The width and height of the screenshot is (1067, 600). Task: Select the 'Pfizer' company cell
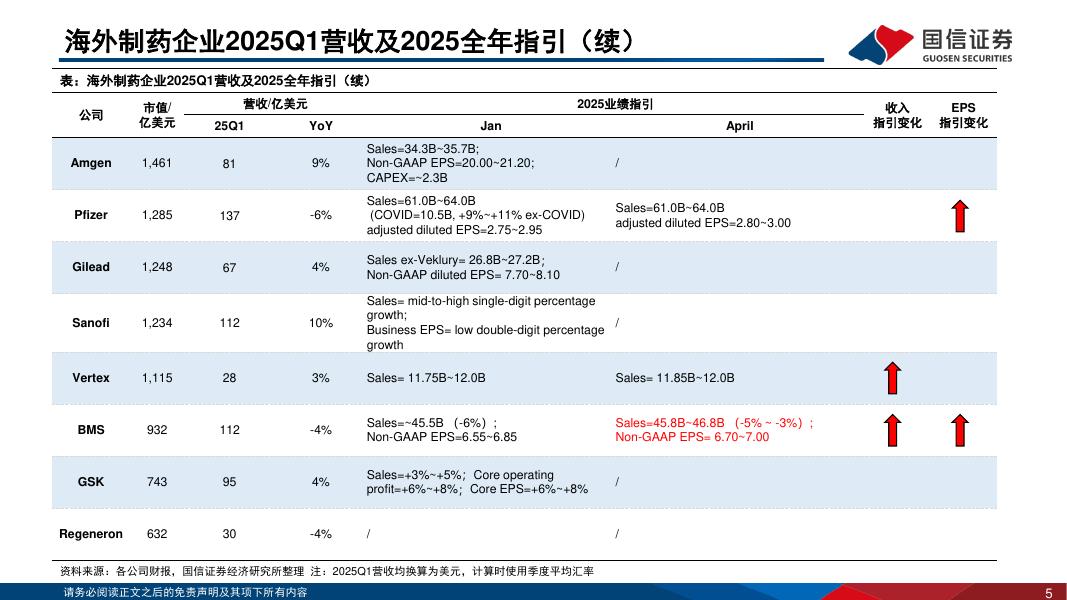coord(91,215)
